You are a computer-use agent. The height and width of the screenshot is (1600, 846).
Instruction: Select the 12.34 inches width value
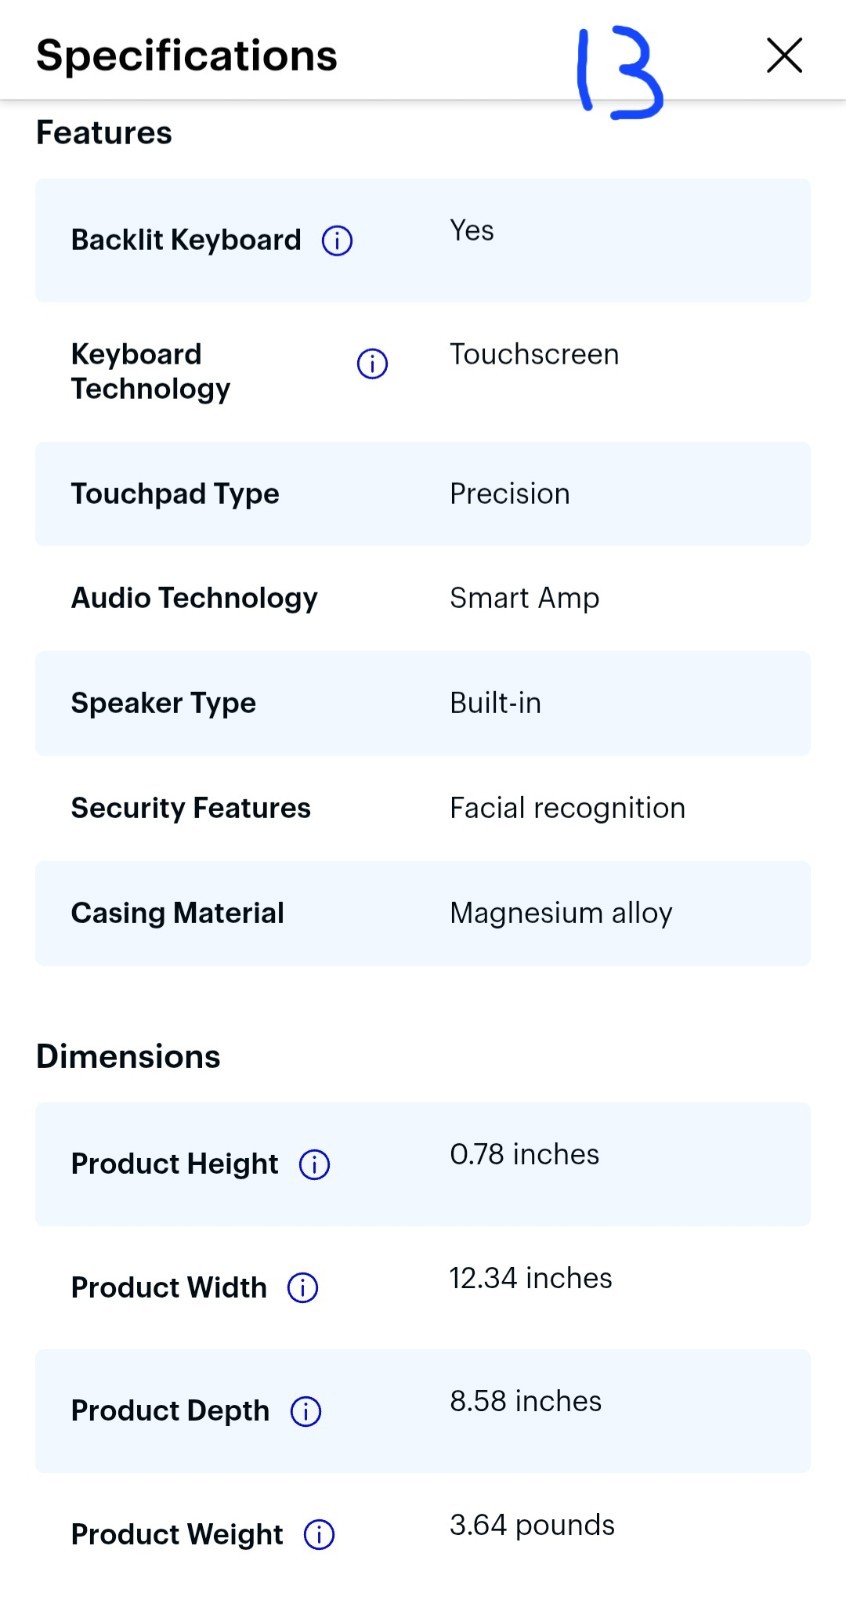click(x=530, y=1278)
